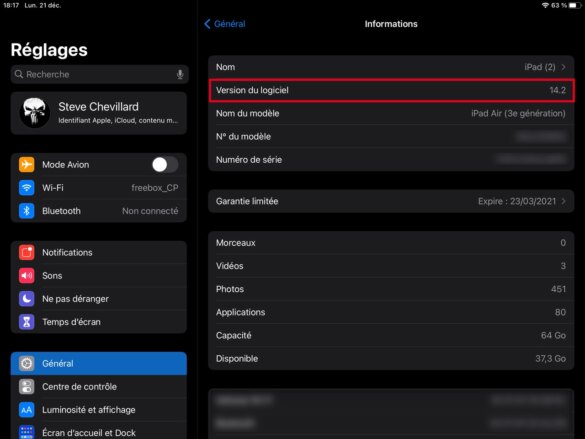
Task: Open the Wi-Fi settings row
Action: click(x=99, y=188)
